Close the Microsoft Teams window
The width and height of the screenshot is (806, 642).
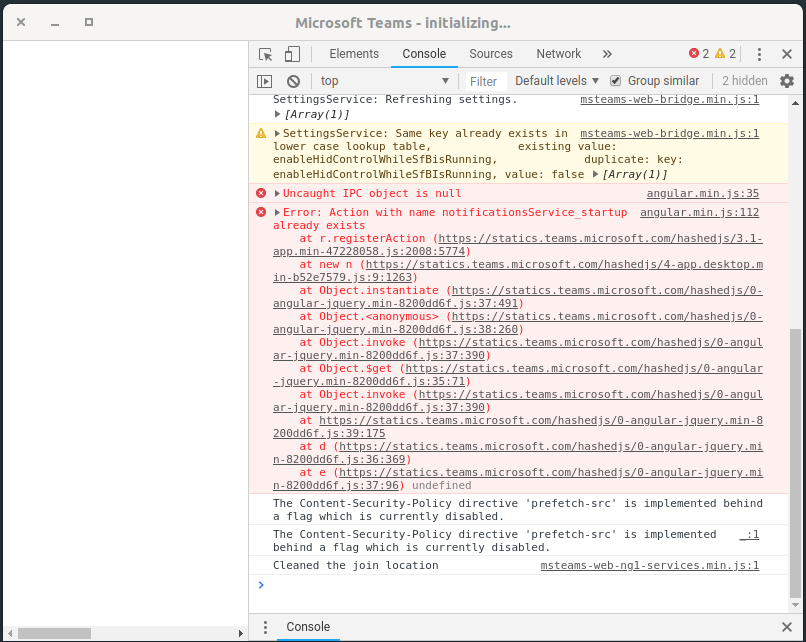(21, 22)
